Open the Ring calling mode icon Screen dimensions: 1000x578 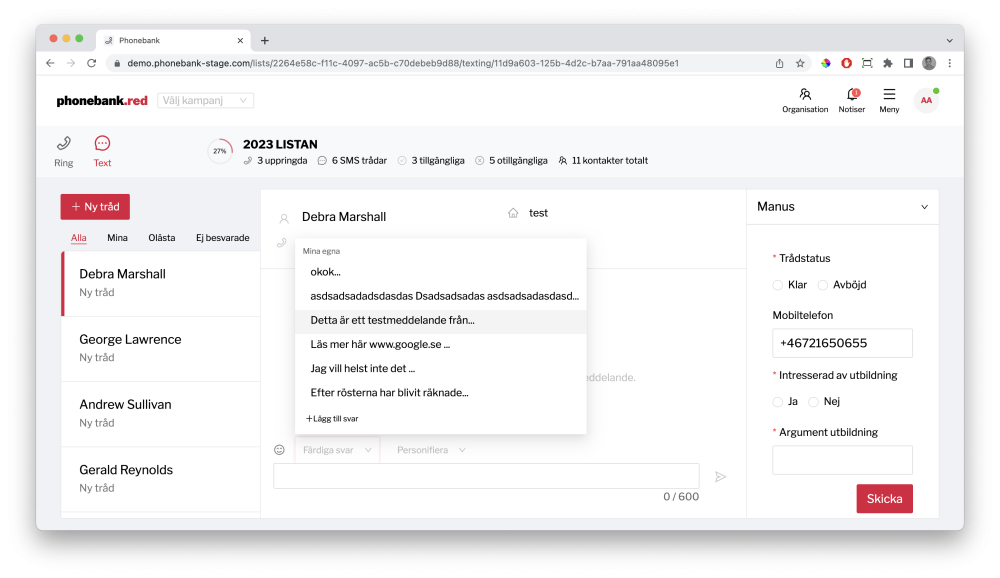tap(63, 144)
